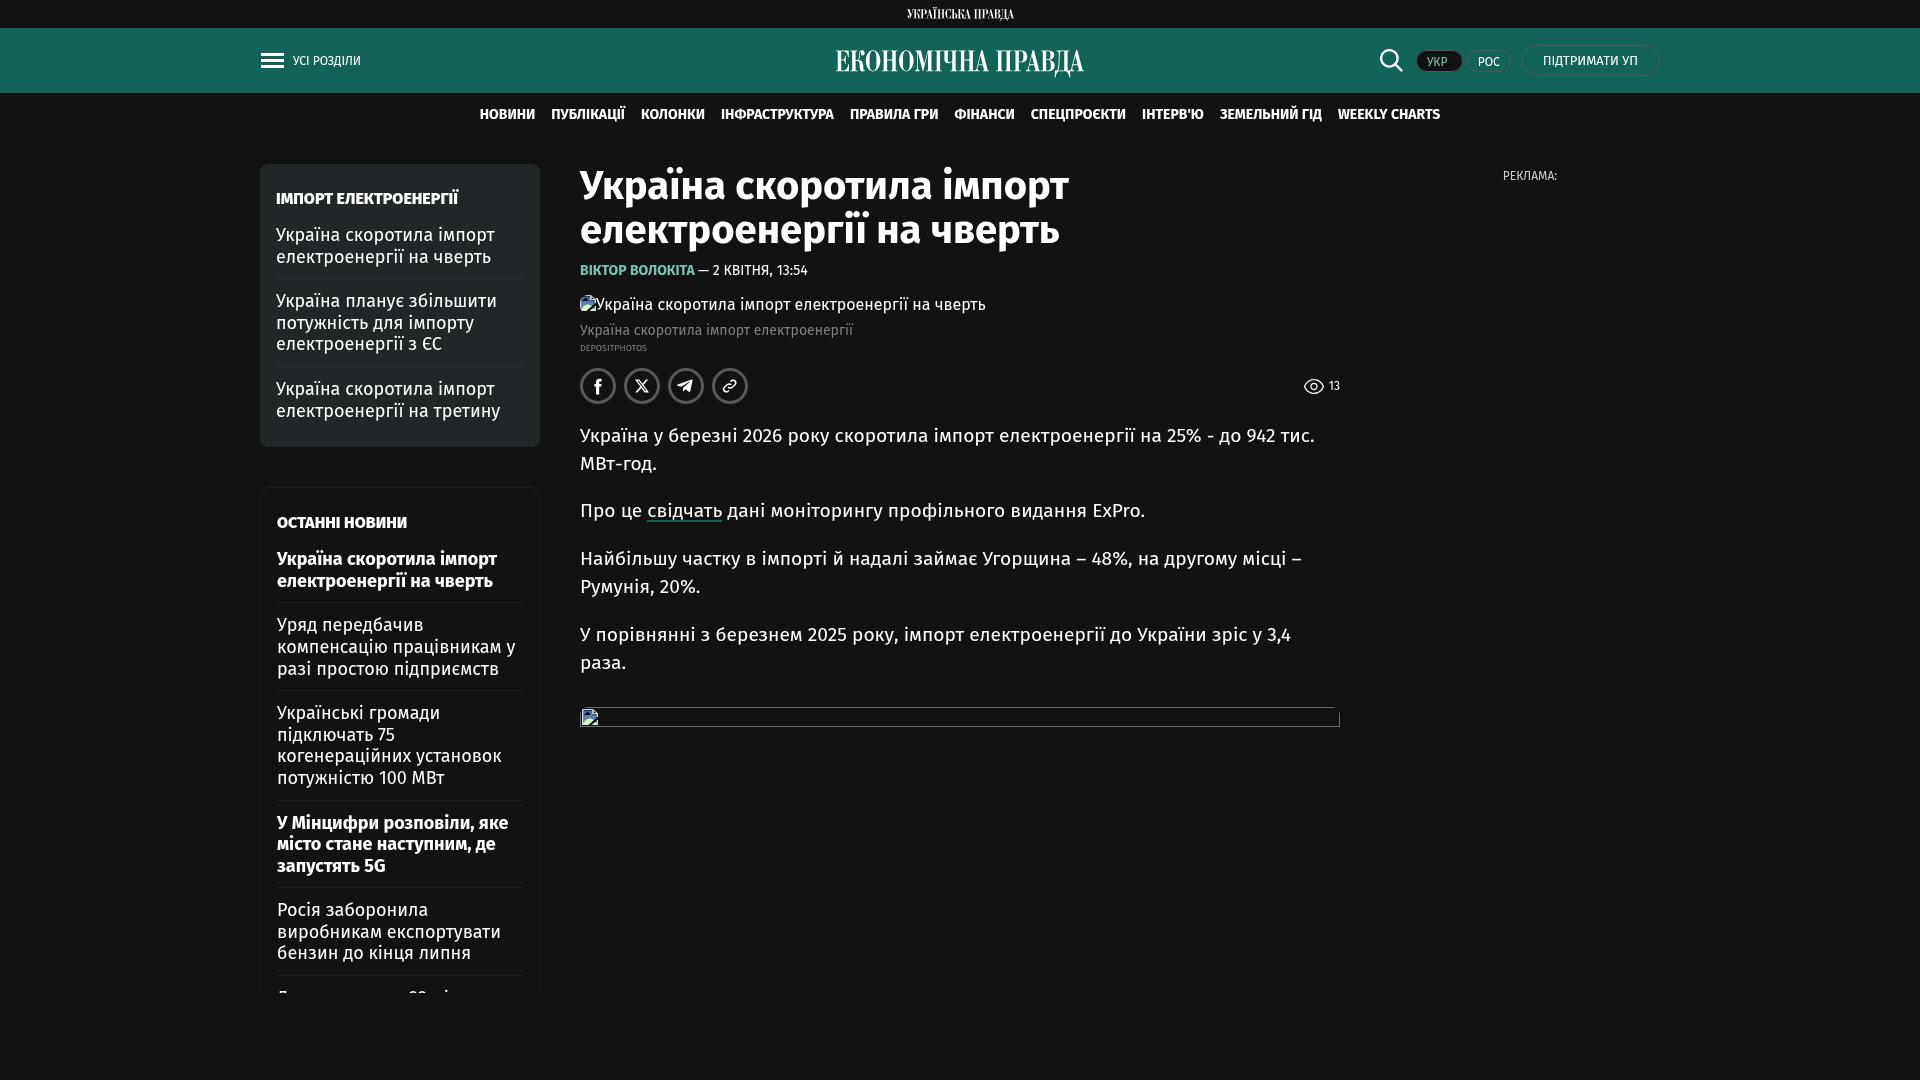Share article on Facebook
The width and height of the screenshot is (1920, 1080).
tap(598, 386)
